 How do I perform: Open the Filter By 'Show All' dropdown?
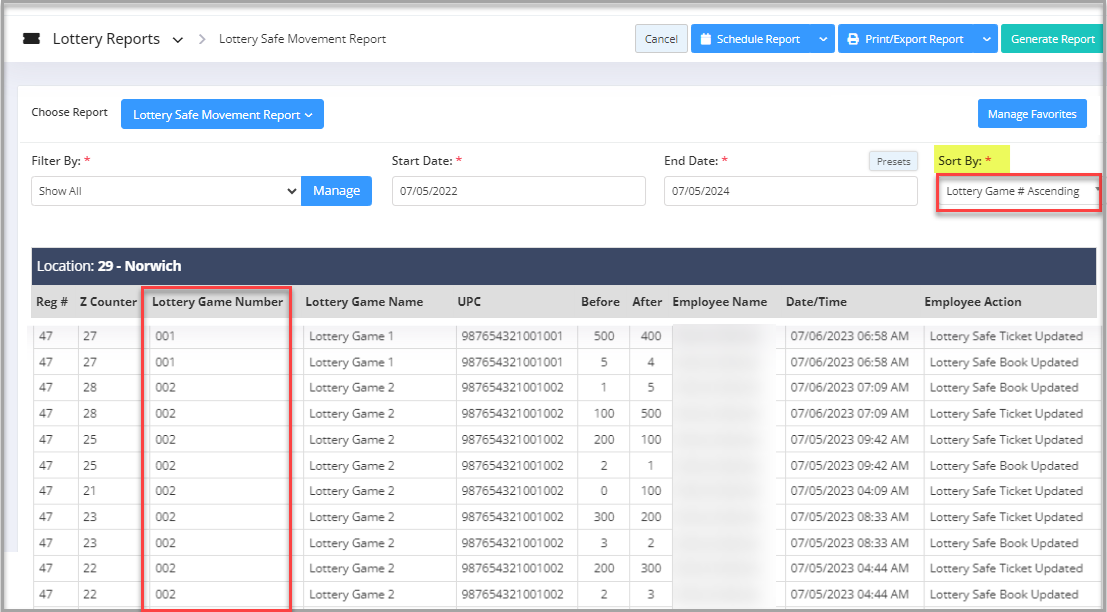pyautogui.click(x=166, y=191)
